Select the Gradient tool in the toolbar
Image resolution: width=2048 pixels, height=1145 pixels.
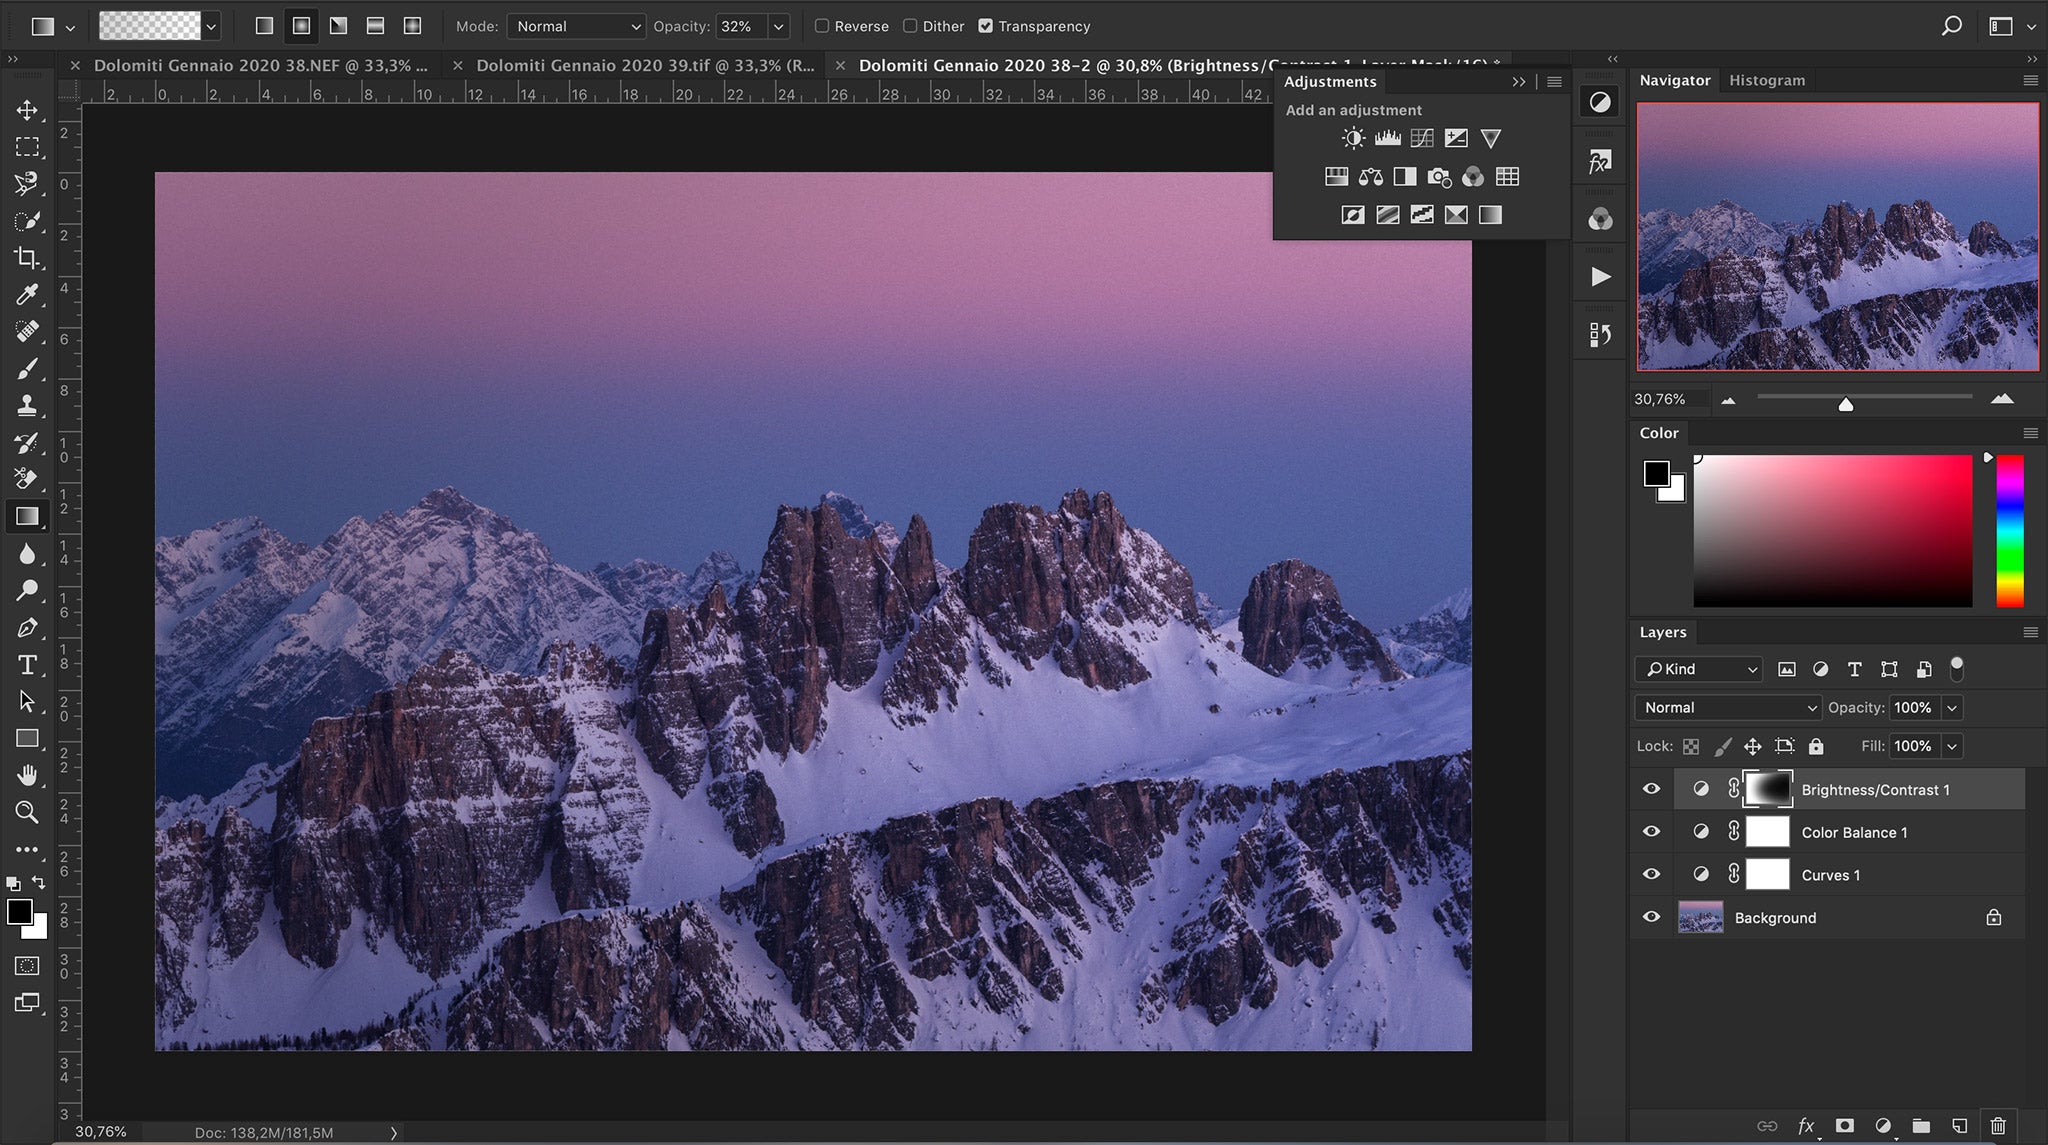tap(27, 515)
